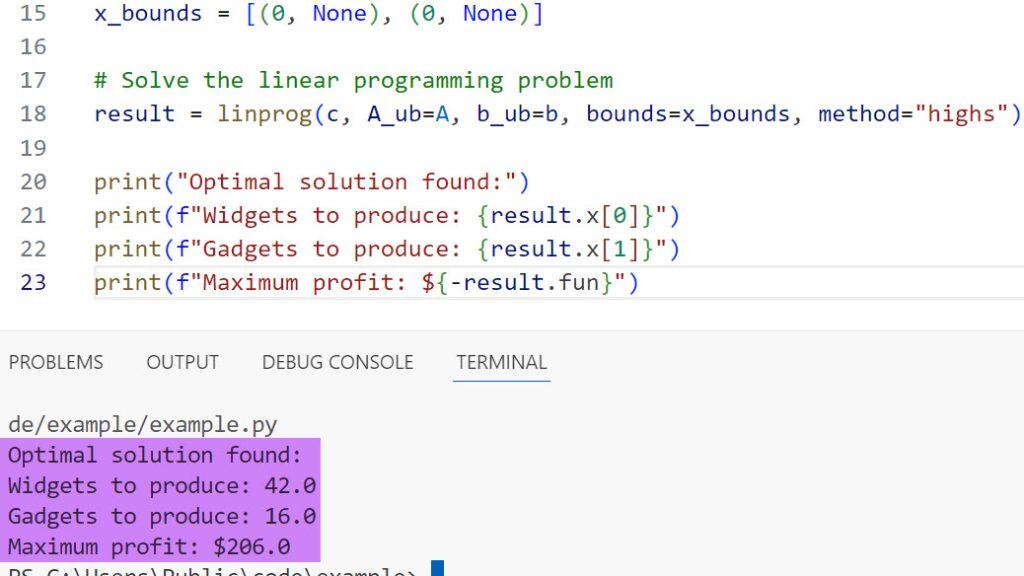1024x576 pixels.
Task: Click the x_bounds variable on line 15
Action: click(x=148, y=14)
